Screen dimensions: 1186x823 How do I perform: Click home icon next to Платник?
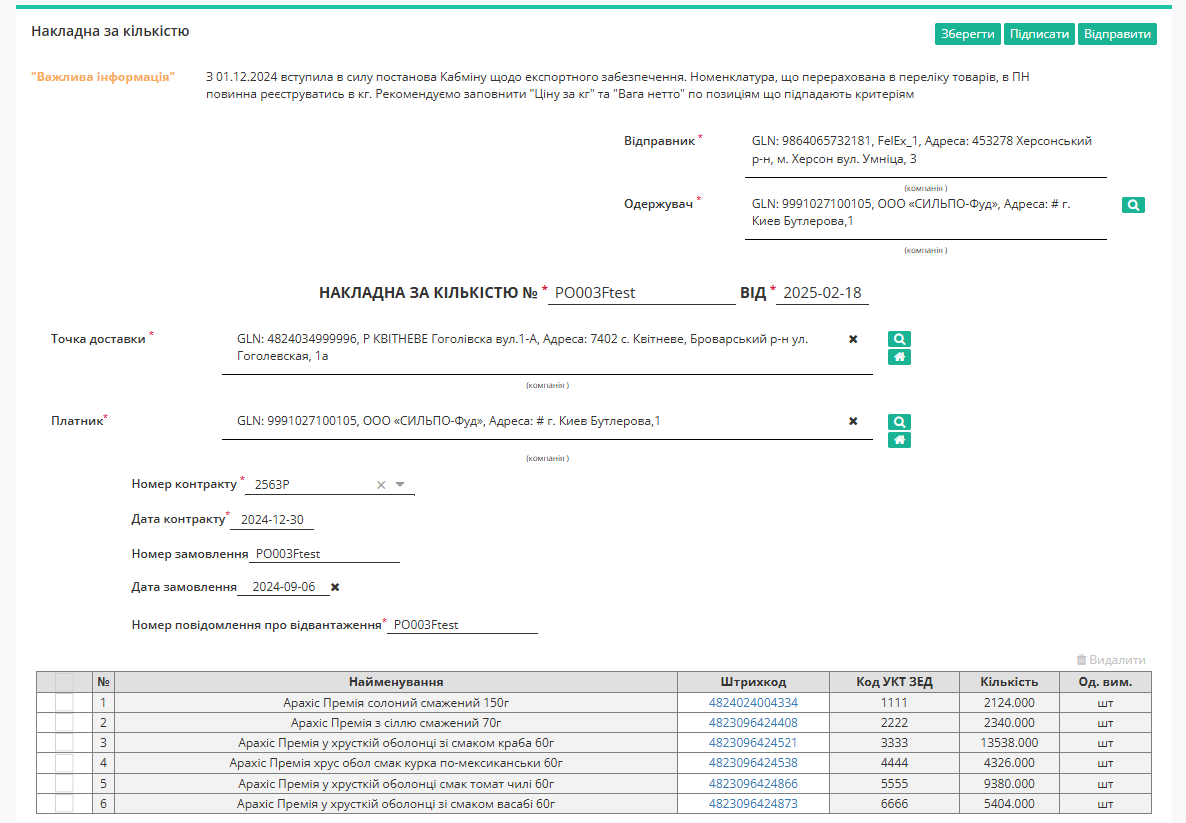click(899, 440)
